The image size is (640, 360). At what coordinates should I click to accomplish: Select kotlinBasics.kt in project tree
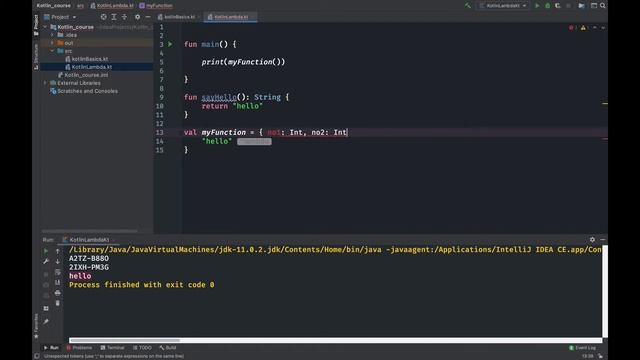point(89,59)
